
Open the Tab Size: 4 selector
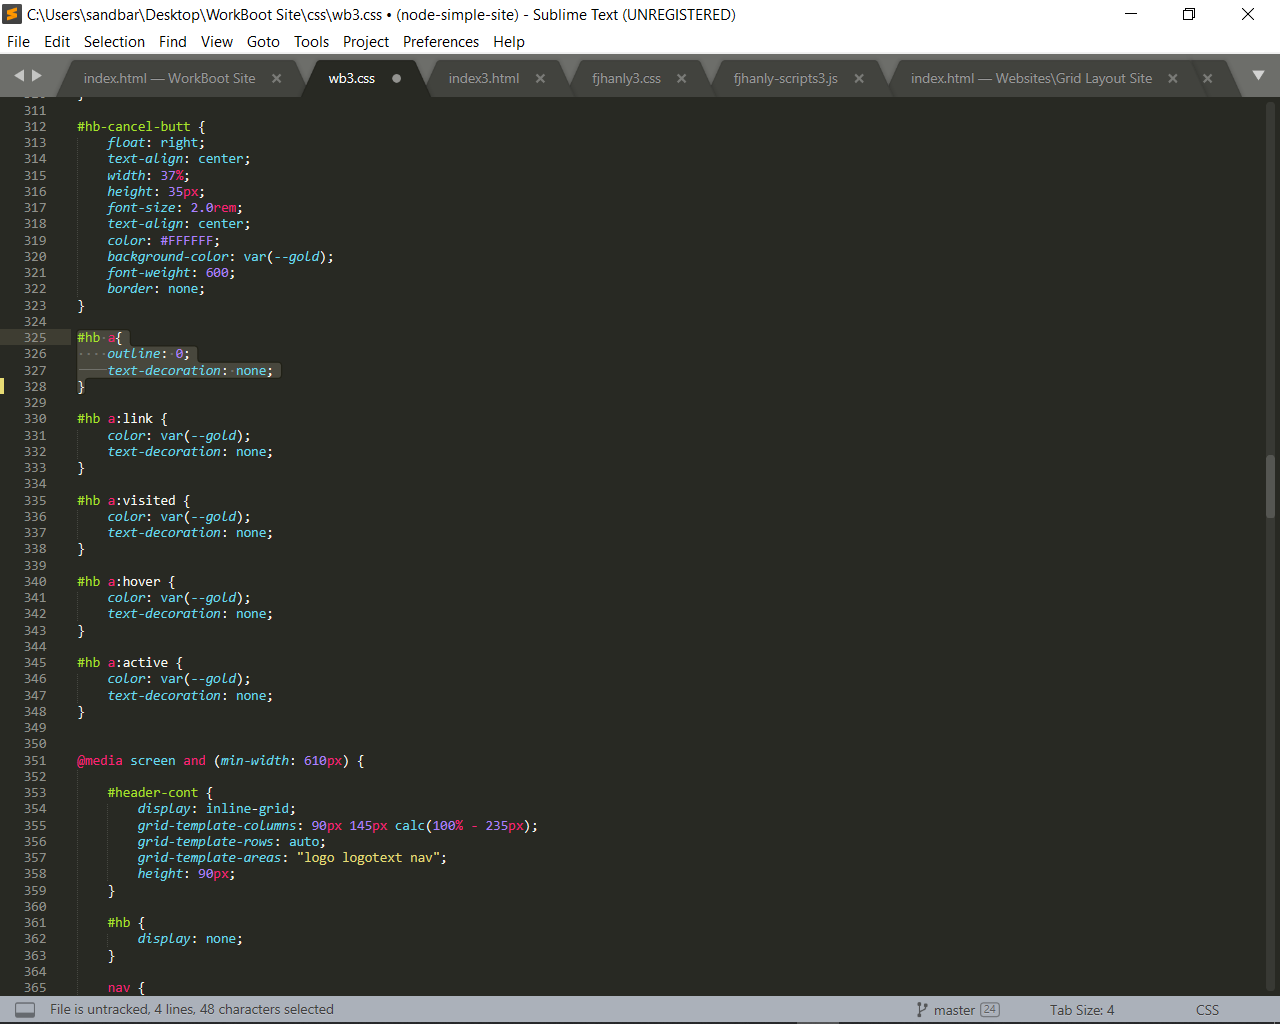[1081, 1010]
